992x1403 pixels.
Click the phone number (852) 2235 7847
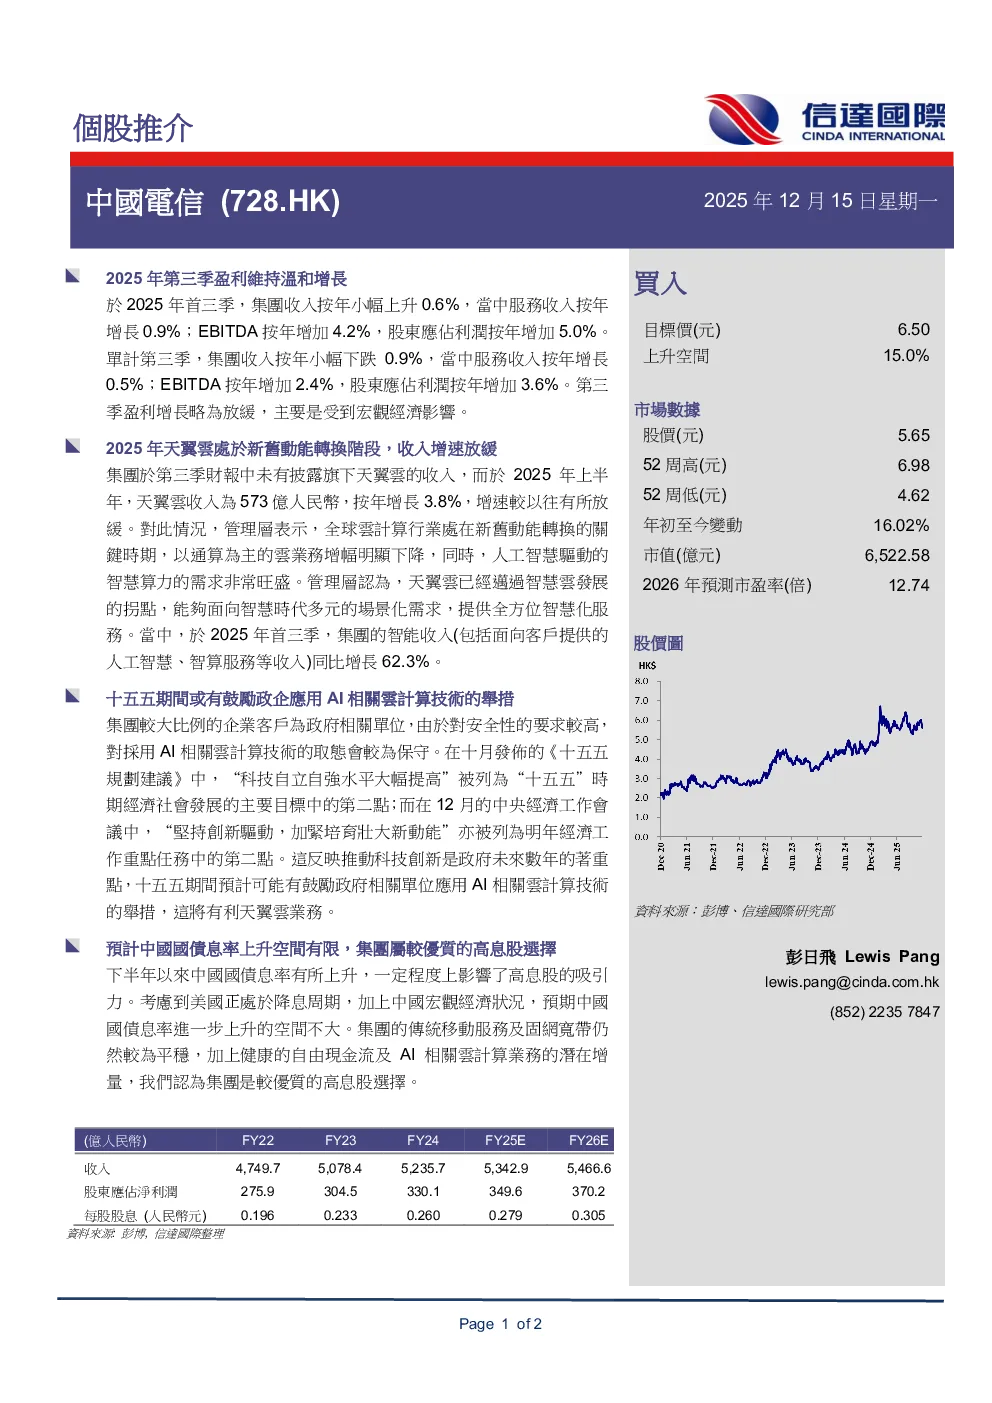pos(884,1012)
